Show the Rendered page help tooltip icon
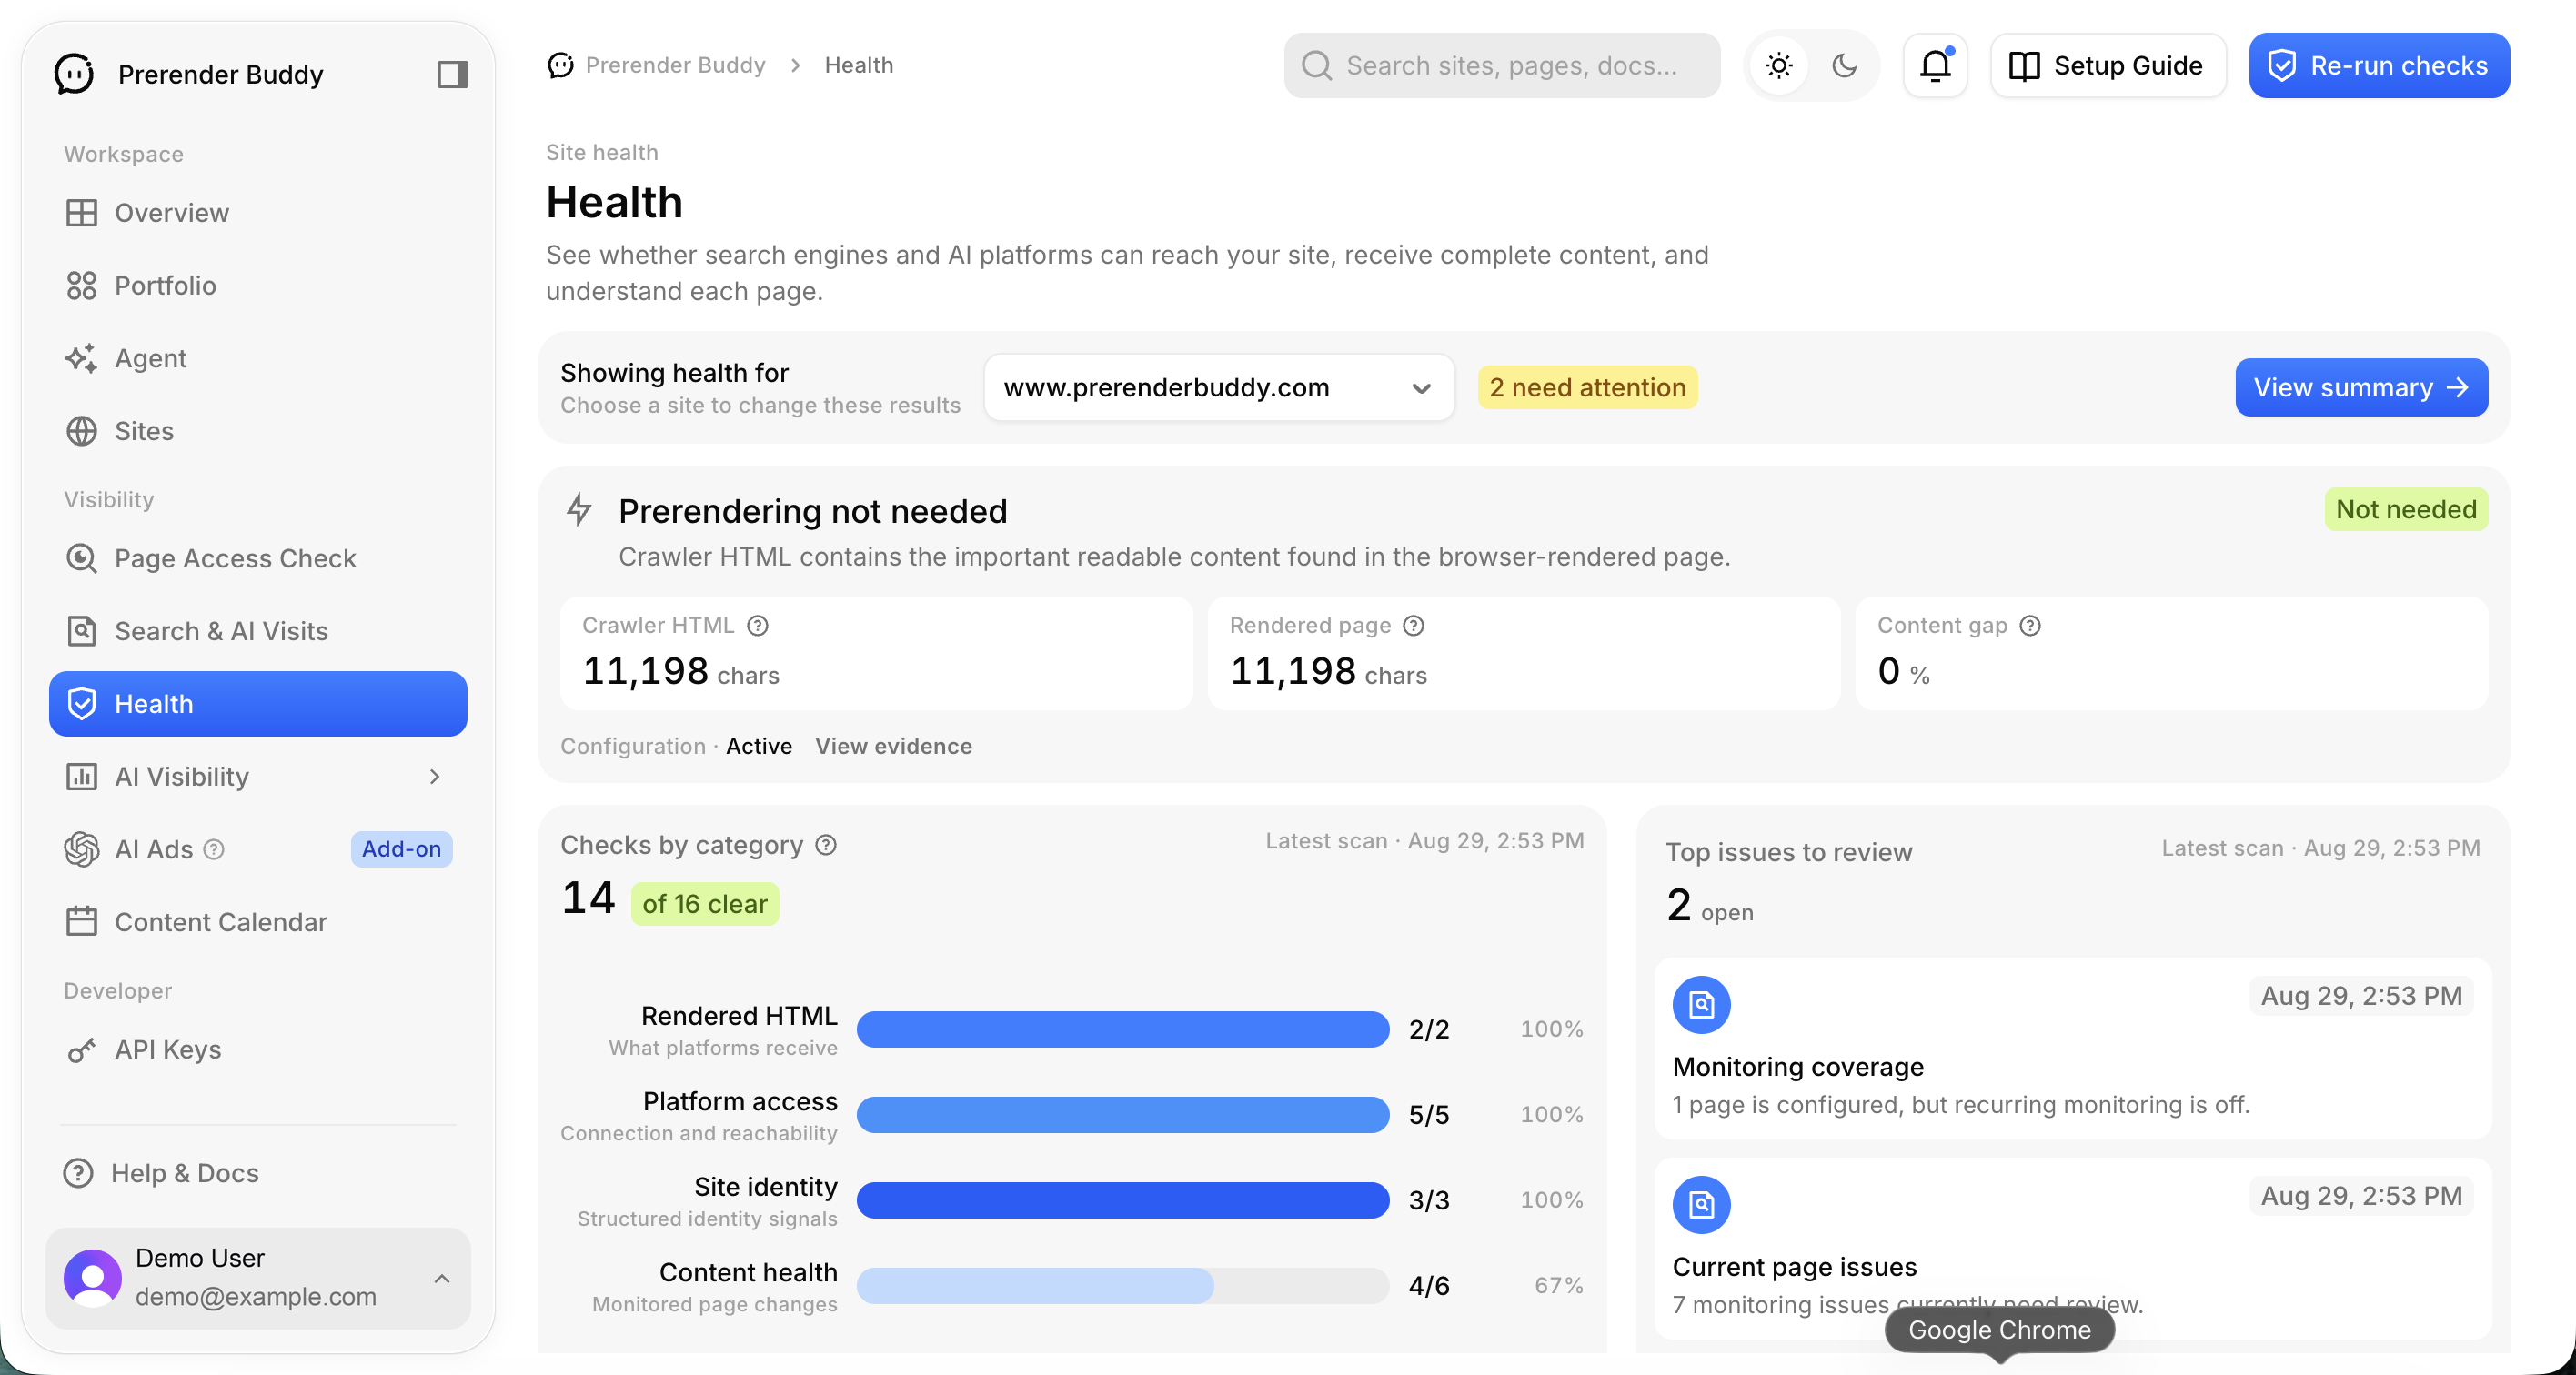This screenshot has height=1375, width=2576. pyautogui.click(x=1413, y=625)
